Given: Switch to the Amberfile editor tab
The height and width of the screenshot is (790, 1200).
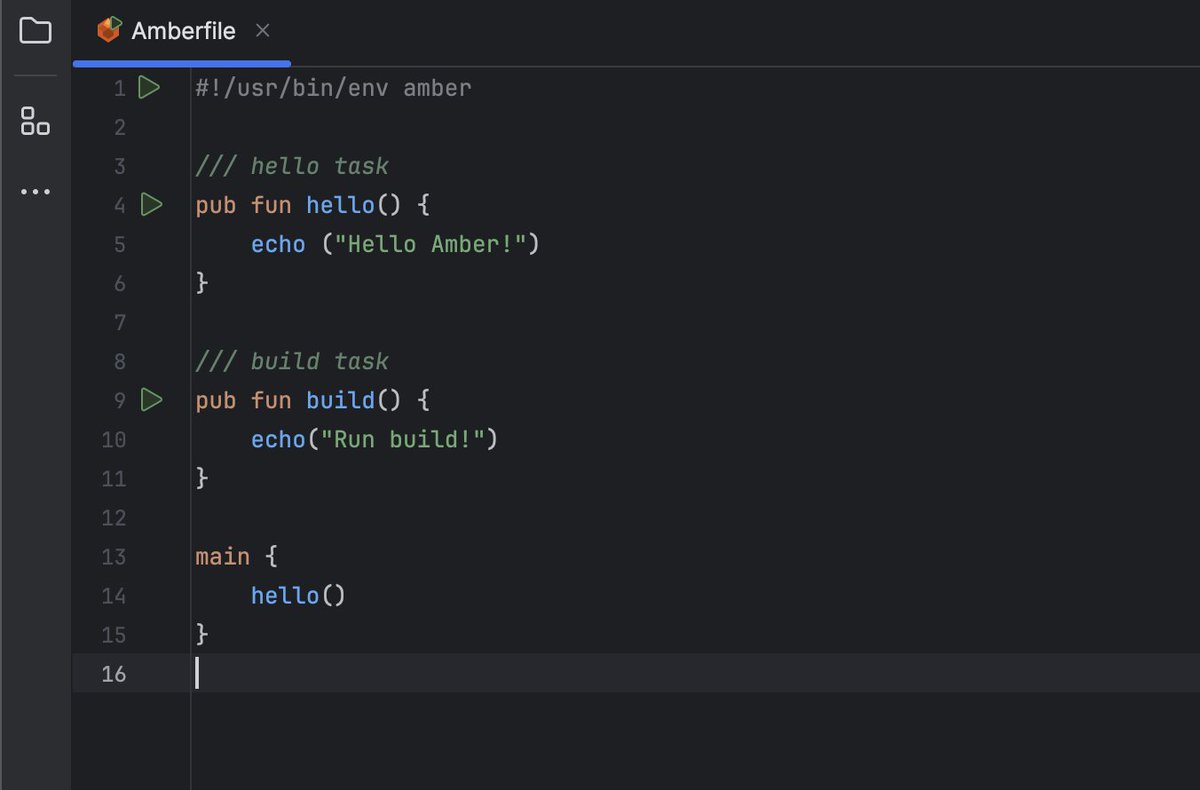Looking at the screenshot, I should pyautogui.click(x=183, y=31).
